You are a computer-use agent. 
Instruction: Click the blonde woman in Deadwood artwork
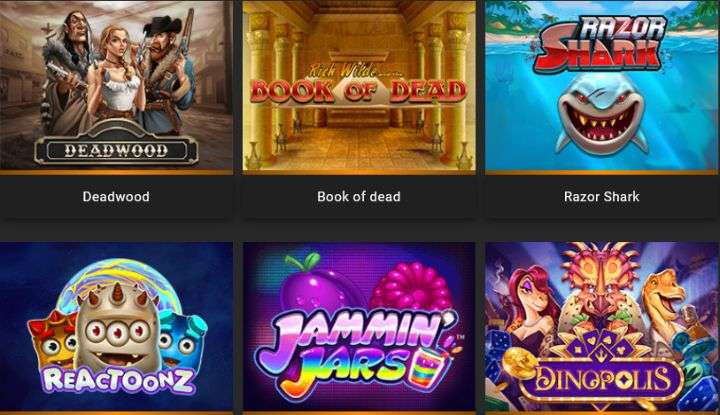click(x=115, y=78)
